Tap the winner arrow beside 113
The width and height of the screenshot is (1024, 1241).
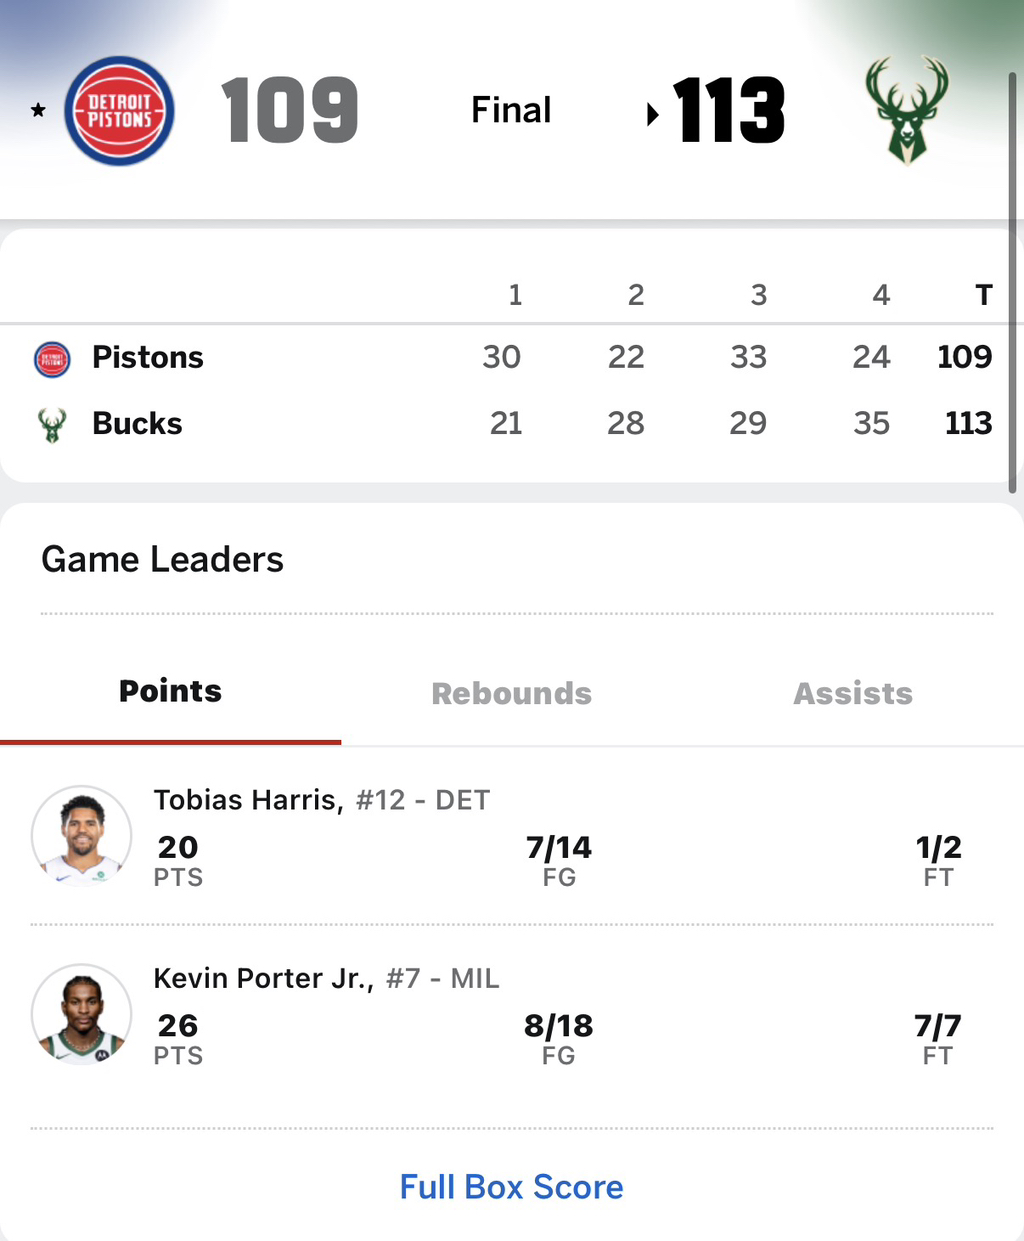(x=653, y=114)
